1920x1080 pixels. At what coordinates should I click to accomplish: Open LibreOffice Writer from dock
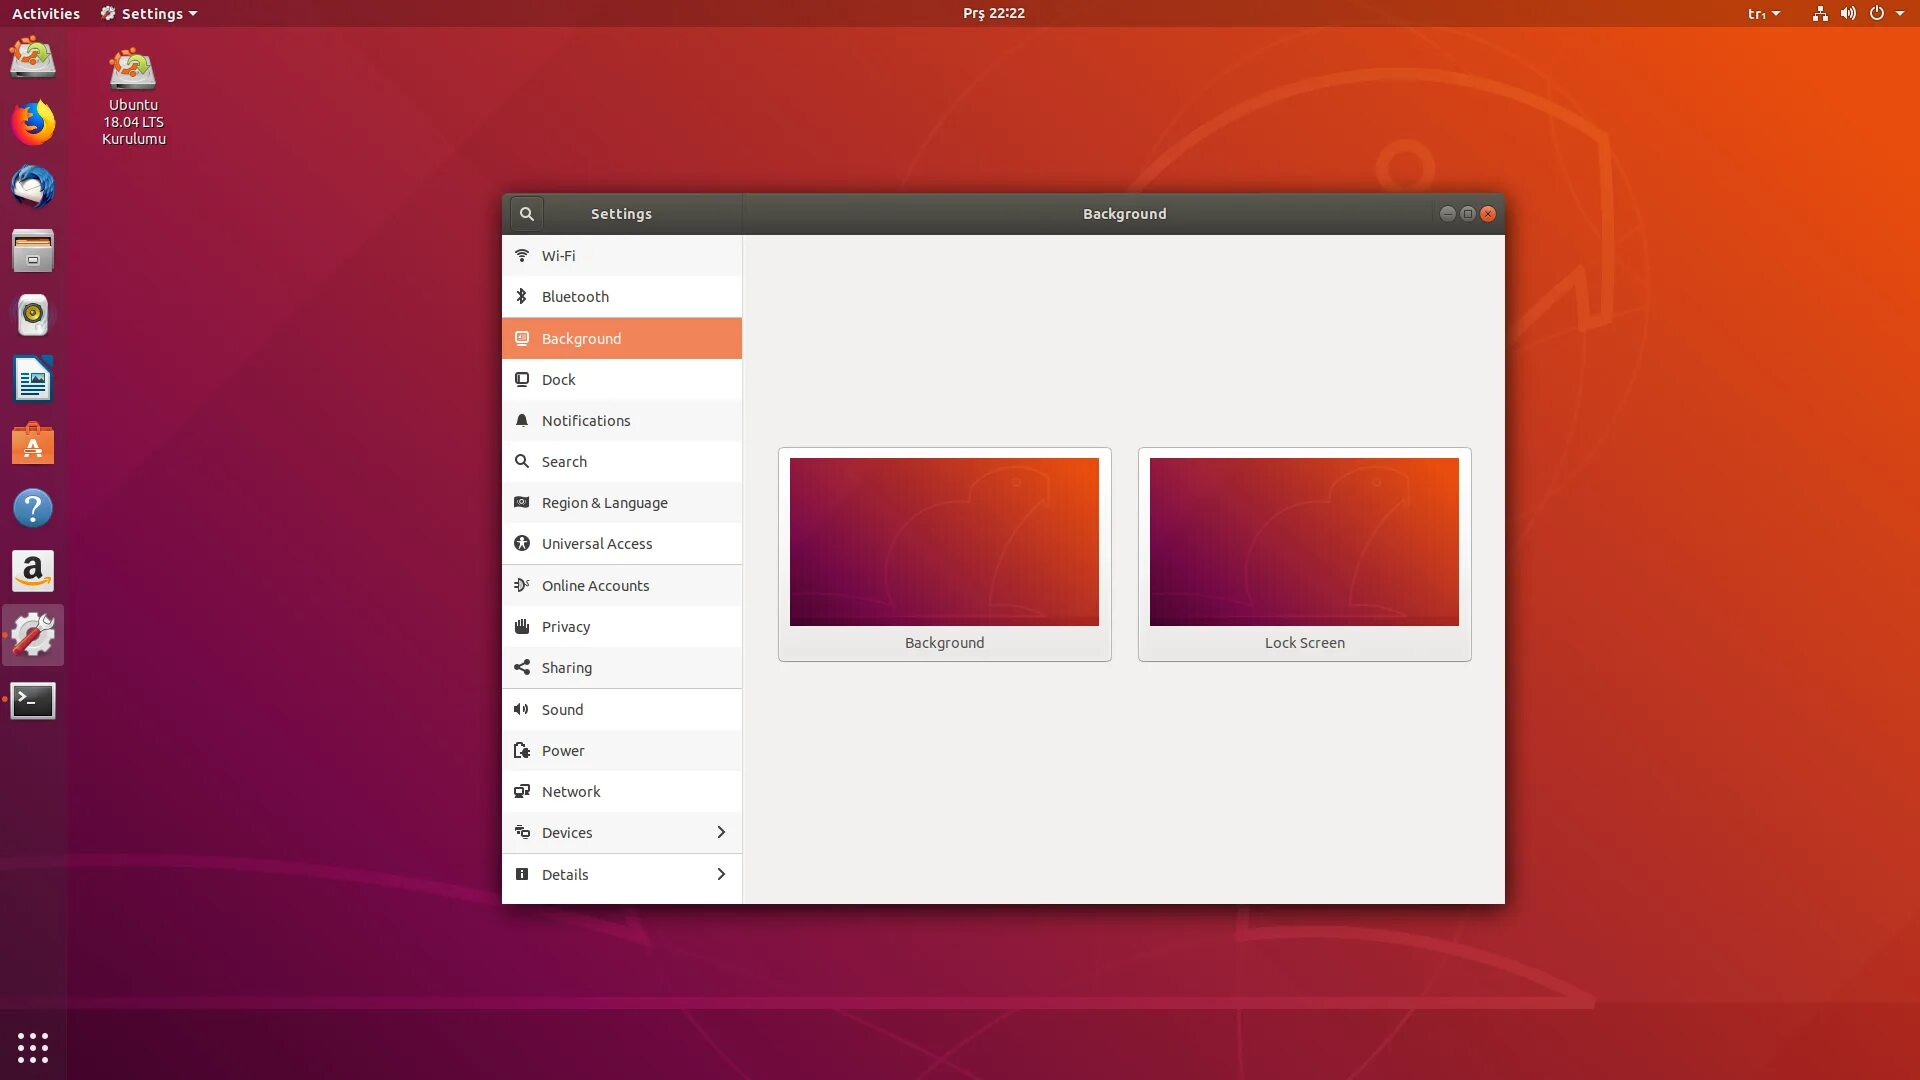click(x=33, y=380)
